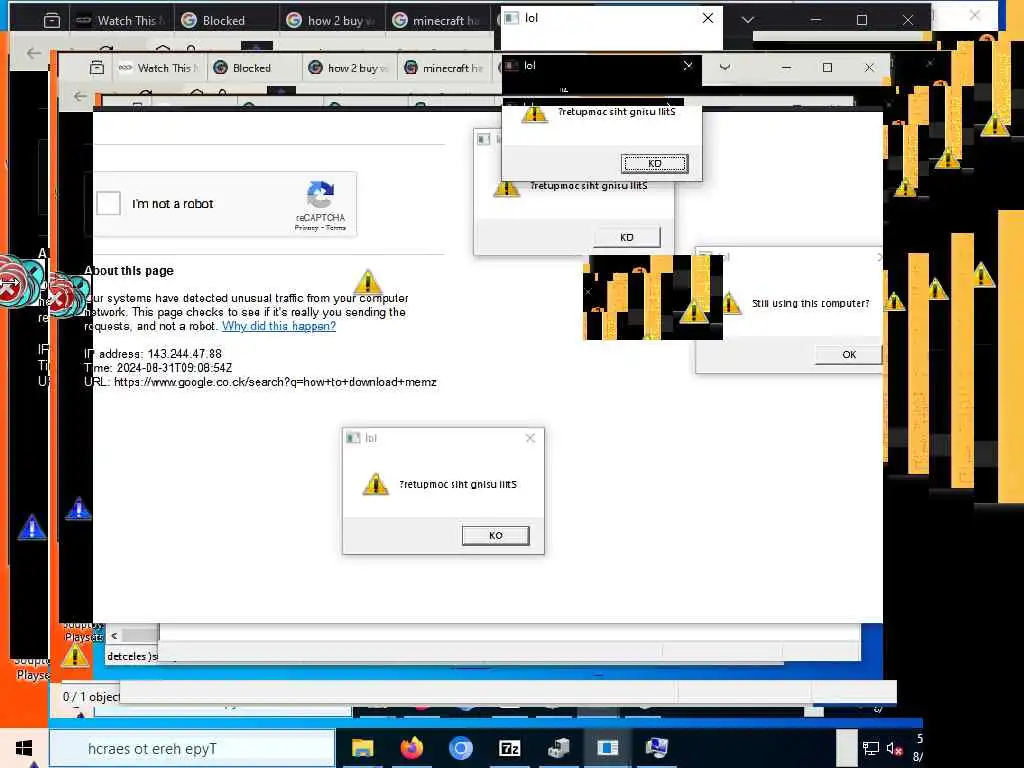Close the black-titled lol window
This screenshot has width=1024, height=768.
tap(688, 65)
